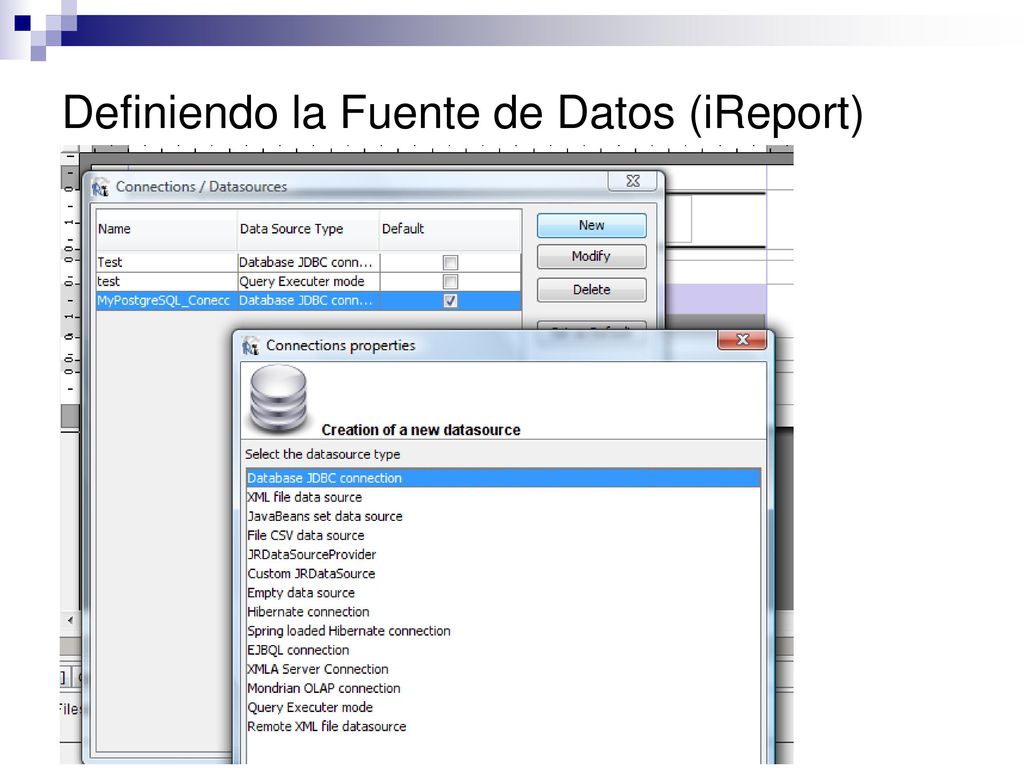Select the MyPostgreSQL_Conecc connection row
The width and height of the screenshot is (1024, 768).
(x=308, y=301)
